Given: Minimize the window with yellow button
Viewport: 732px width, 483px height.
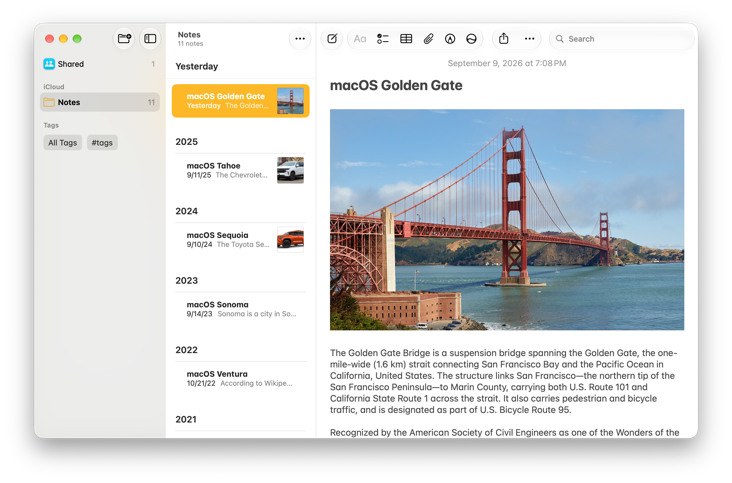Looking at the screenshot, I should tap(63, 39).
